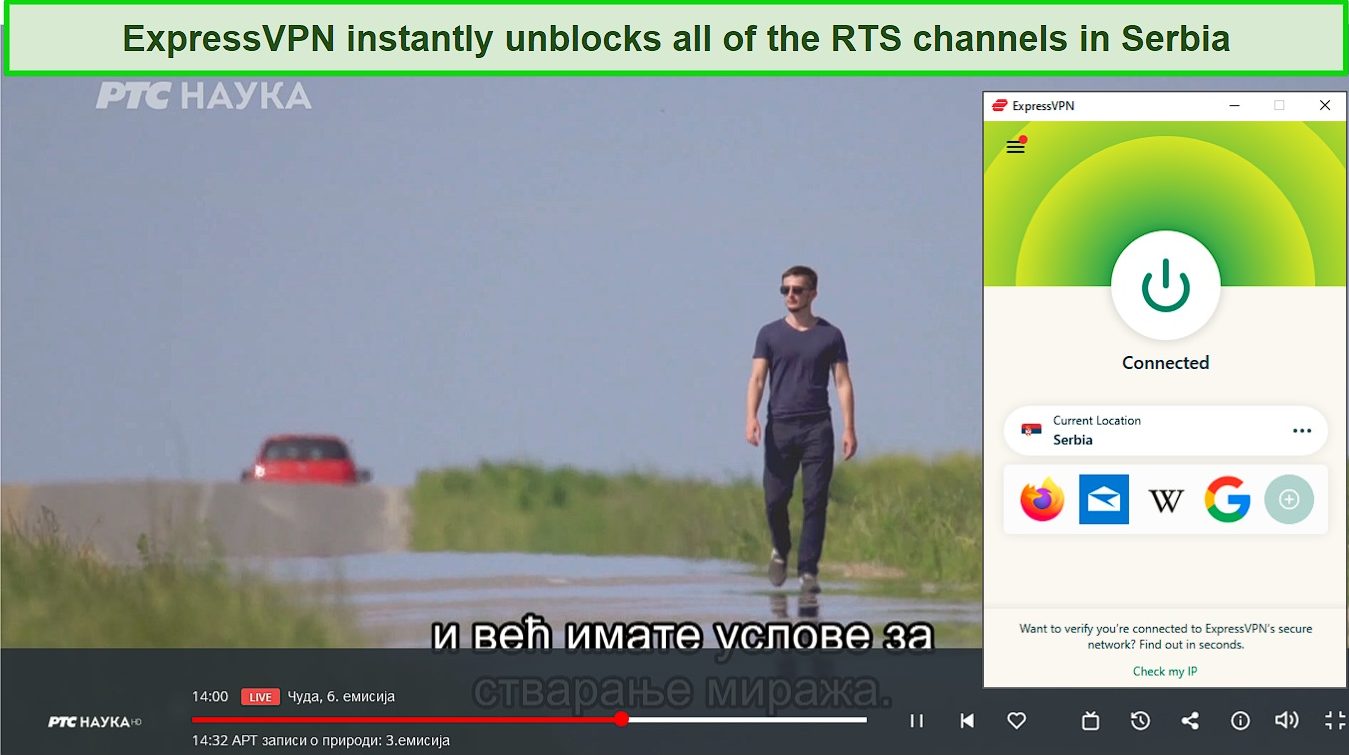The height and width of the screenshot is (755, 1349).
Task: Seek on the red video progress bar
Action: click(x=529, y=719)
